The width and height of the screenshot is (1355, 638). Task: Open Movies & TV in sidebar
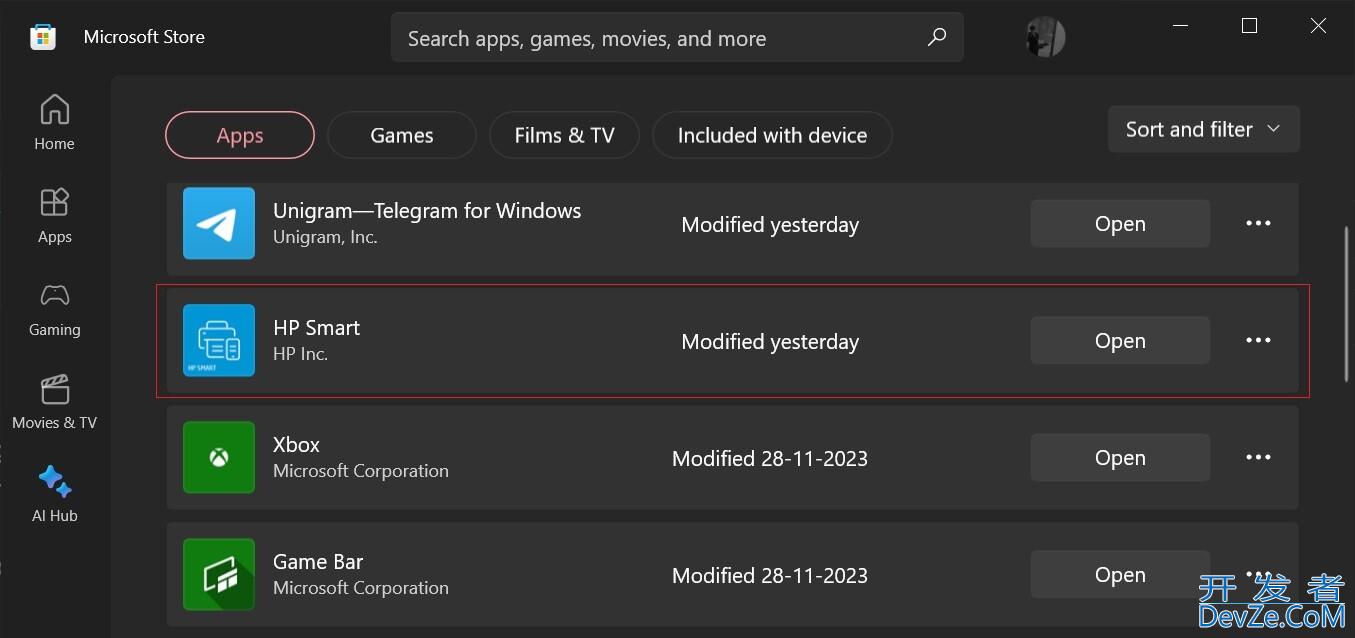pyautogui.click(x=54, y=401)
